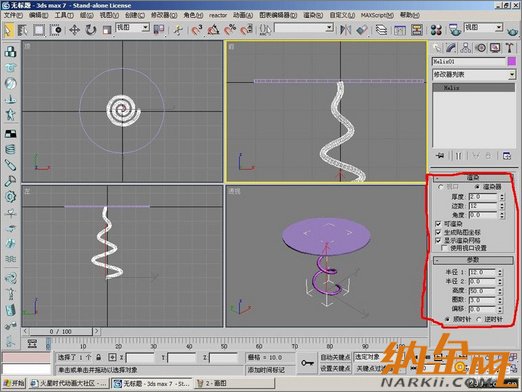Screen dimensions: 522x392
Task: Open the 修改器列表 dropdown
Action: [x=474, y=75]
